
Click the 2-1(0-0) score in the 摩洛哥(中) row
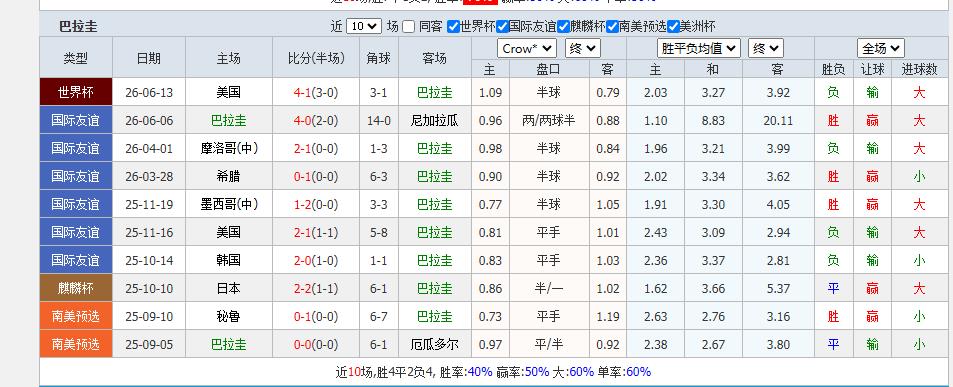pyautogui.click(x=316, y=149)
